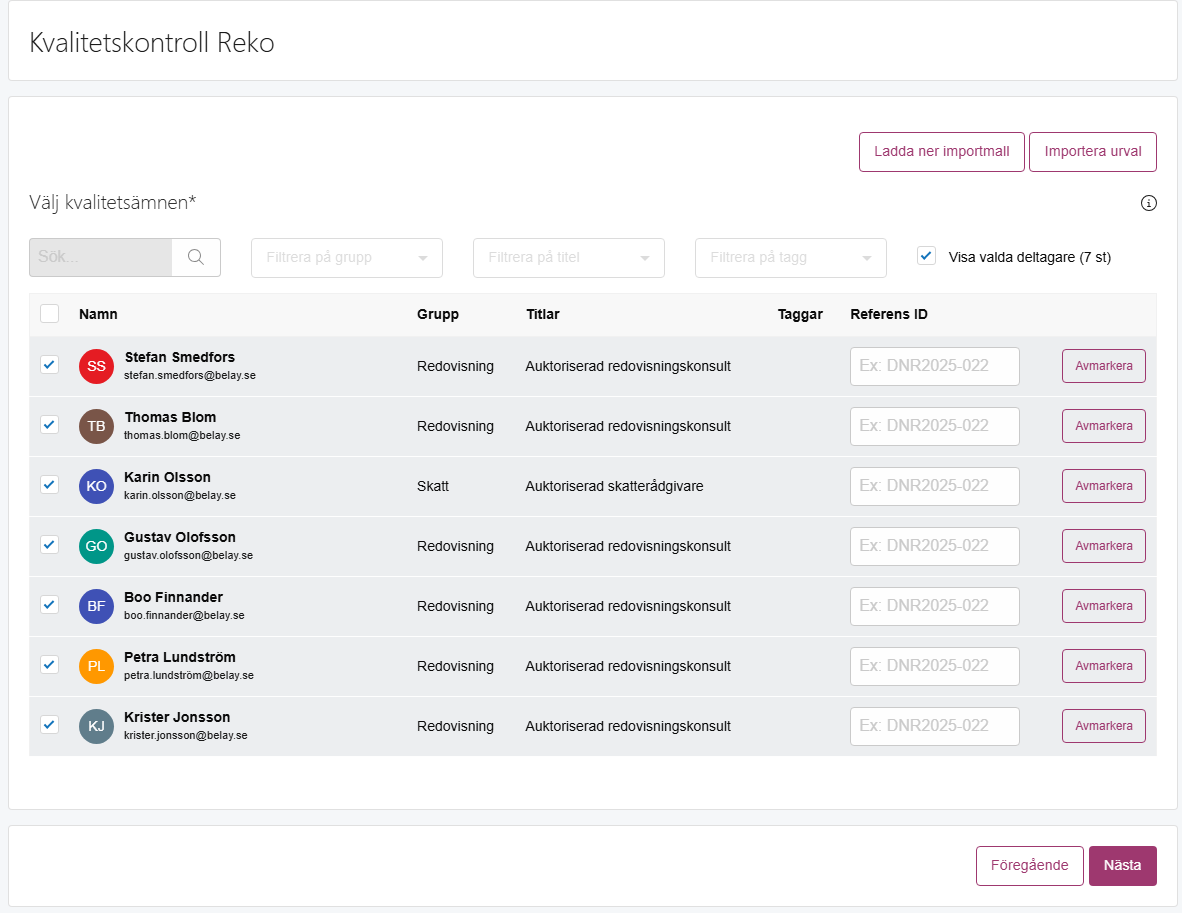Focus Referens ID field for Karin Olsson
This screenshot has height=913, width=1182.
tap(935, 486)
